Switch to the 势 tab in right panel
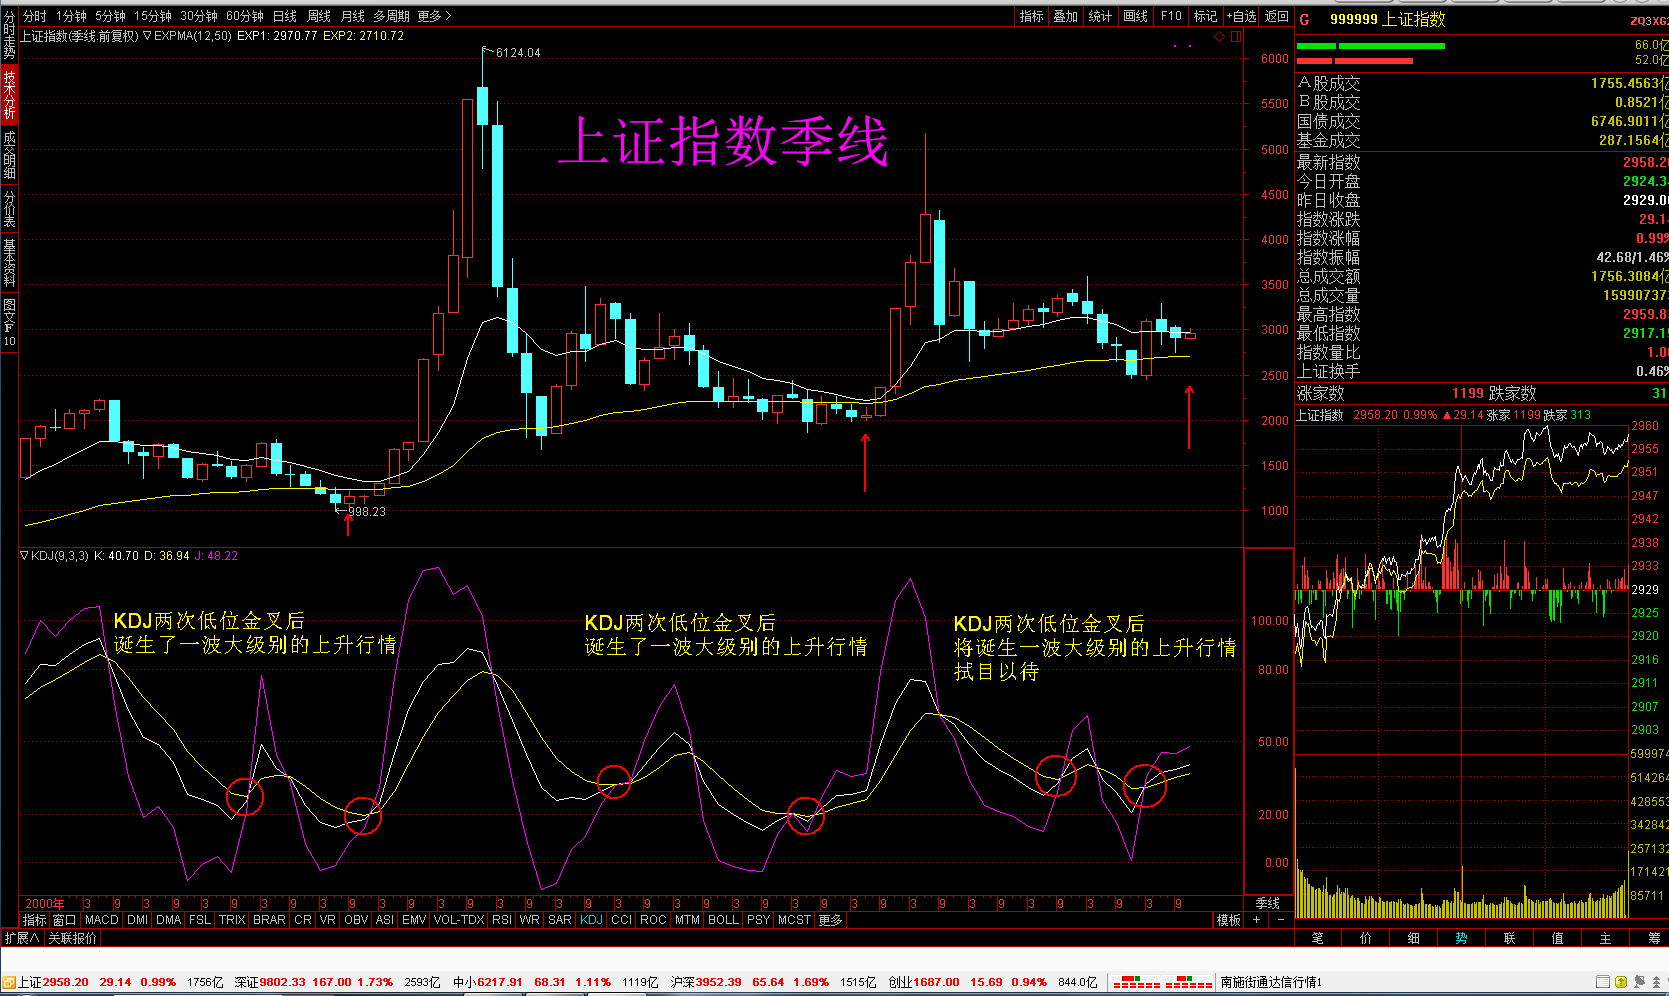The image size is (1669, 996). click(x=1461, y=938)
